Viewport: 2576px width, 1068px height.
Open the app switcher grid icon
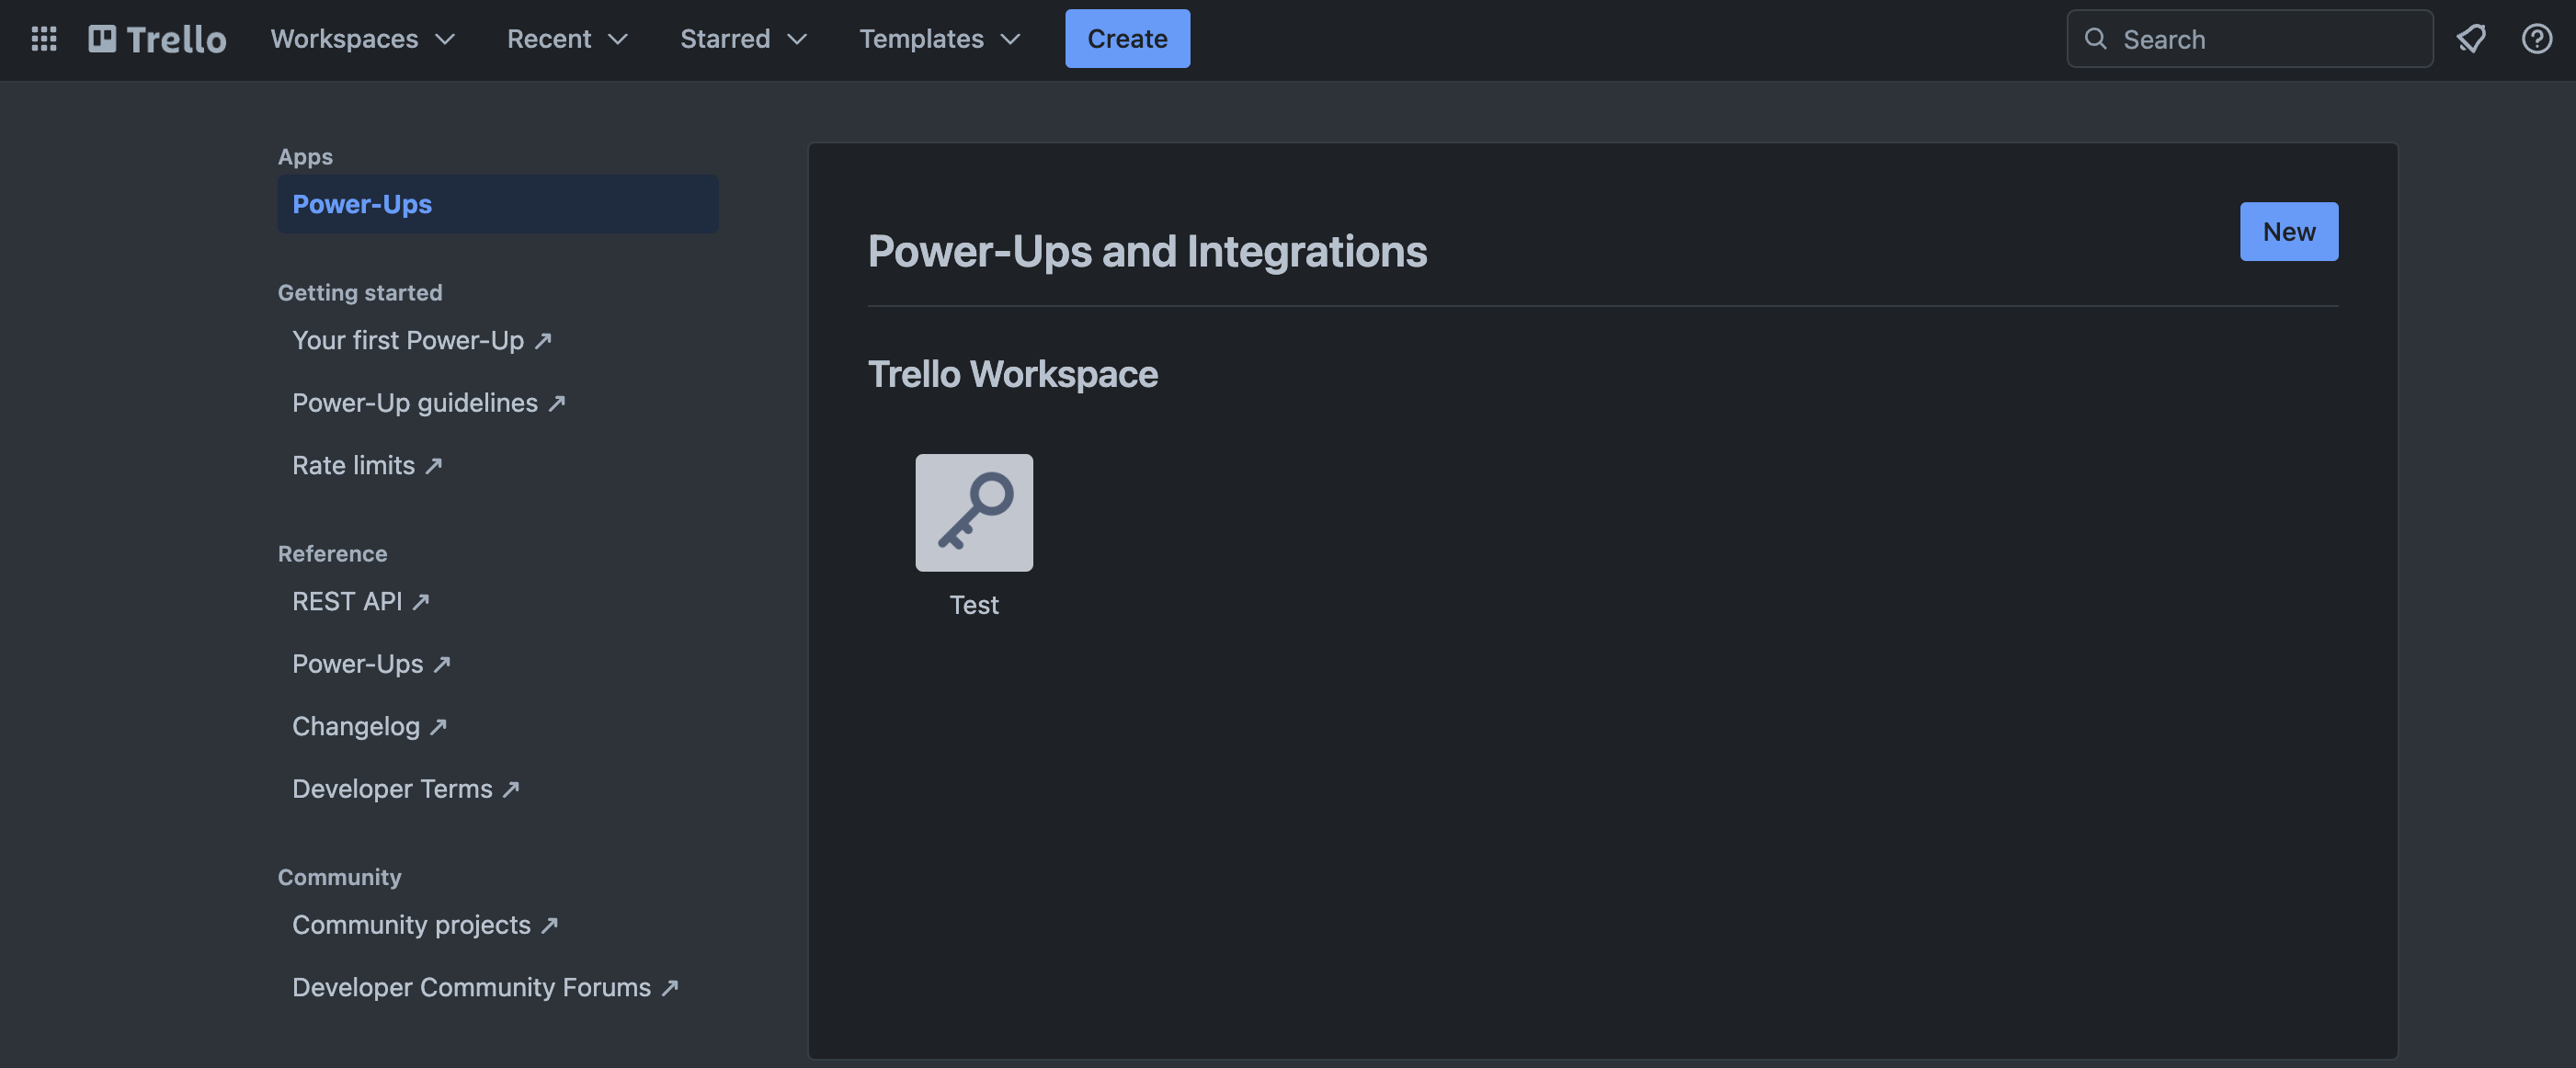pyautogui.click(x=44, y=39)
